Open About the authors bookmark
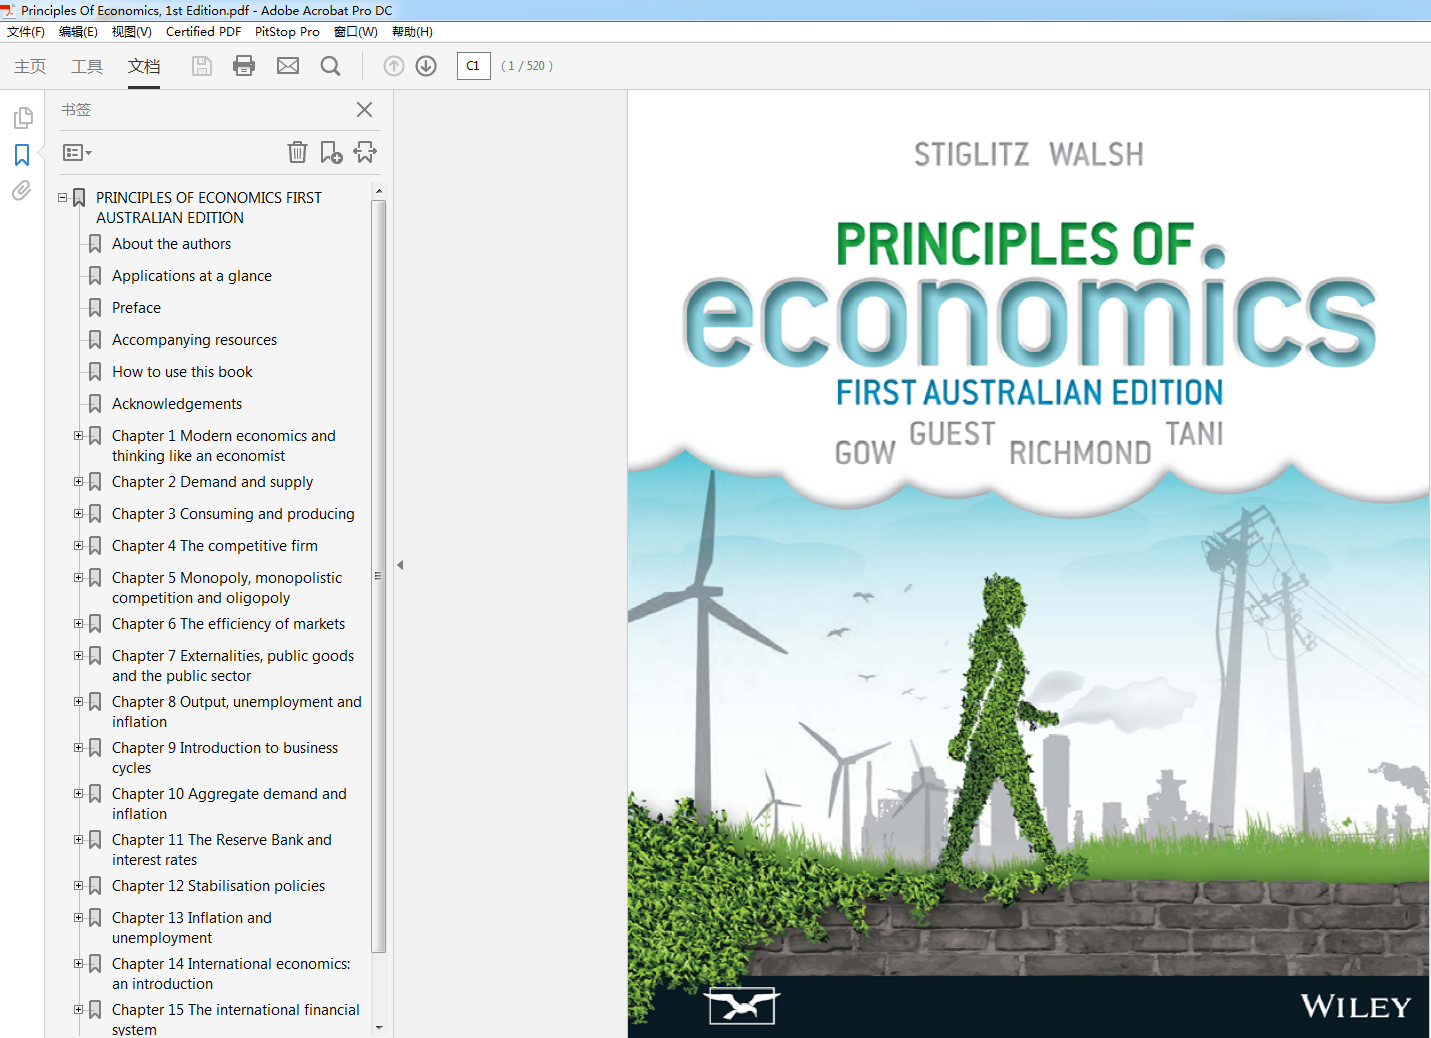The height and width of the screenshot is (1038, 1431). tap(171, 244)
